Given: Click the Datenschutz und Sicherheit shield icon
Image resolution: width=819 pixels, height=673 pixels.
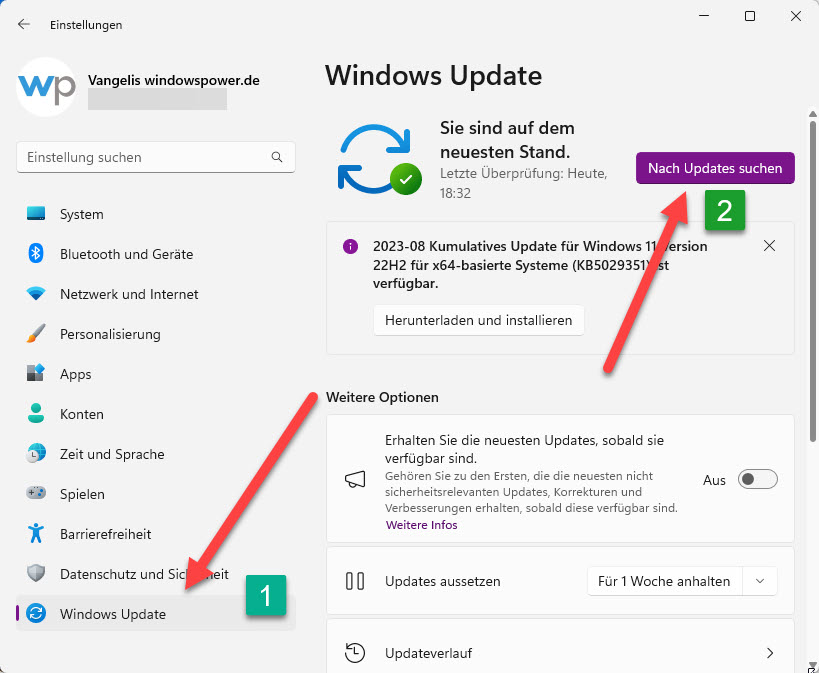Looking at the screenshot, I should click(x=36, y=574).
